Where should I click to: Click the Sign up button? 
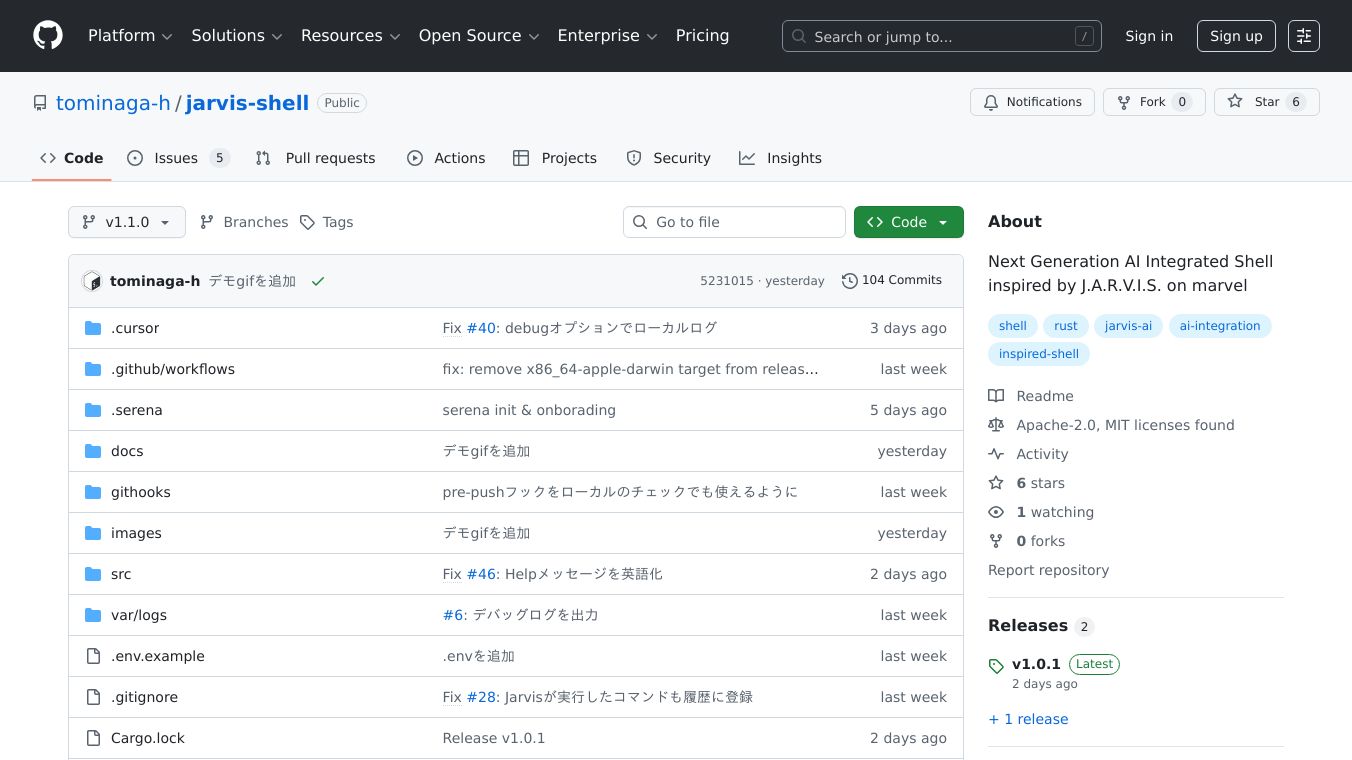(x=1236, y=36)
